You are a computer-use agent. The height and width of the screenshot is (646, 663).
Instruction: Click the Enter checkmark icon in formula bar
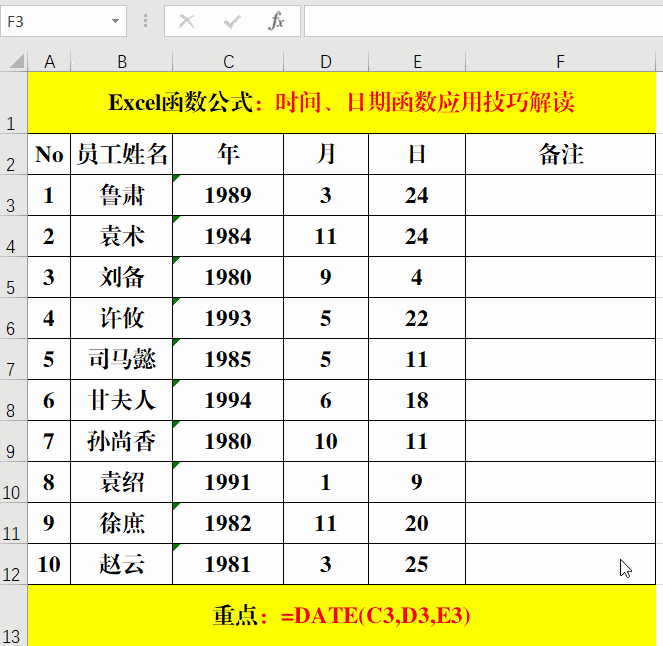click(x=232, y=21)
